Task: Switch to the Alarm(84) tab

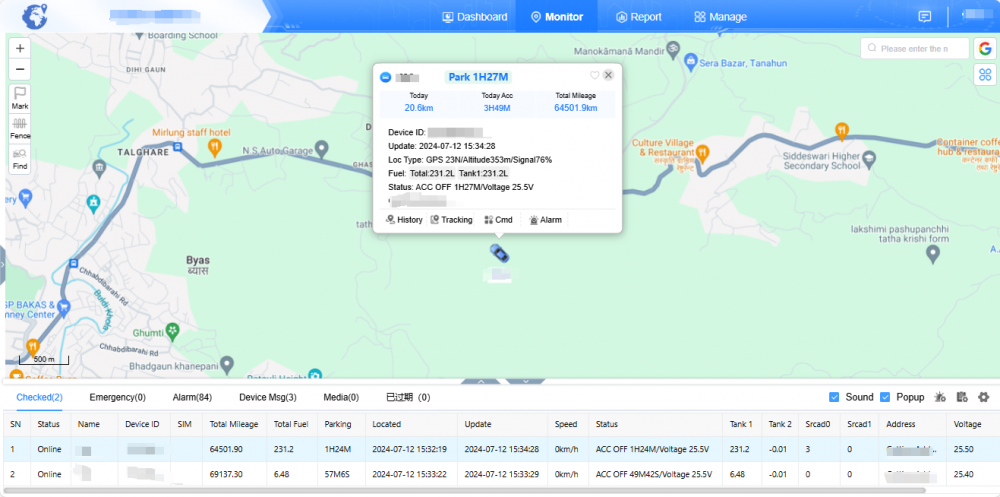Action: tap(192, 397)
